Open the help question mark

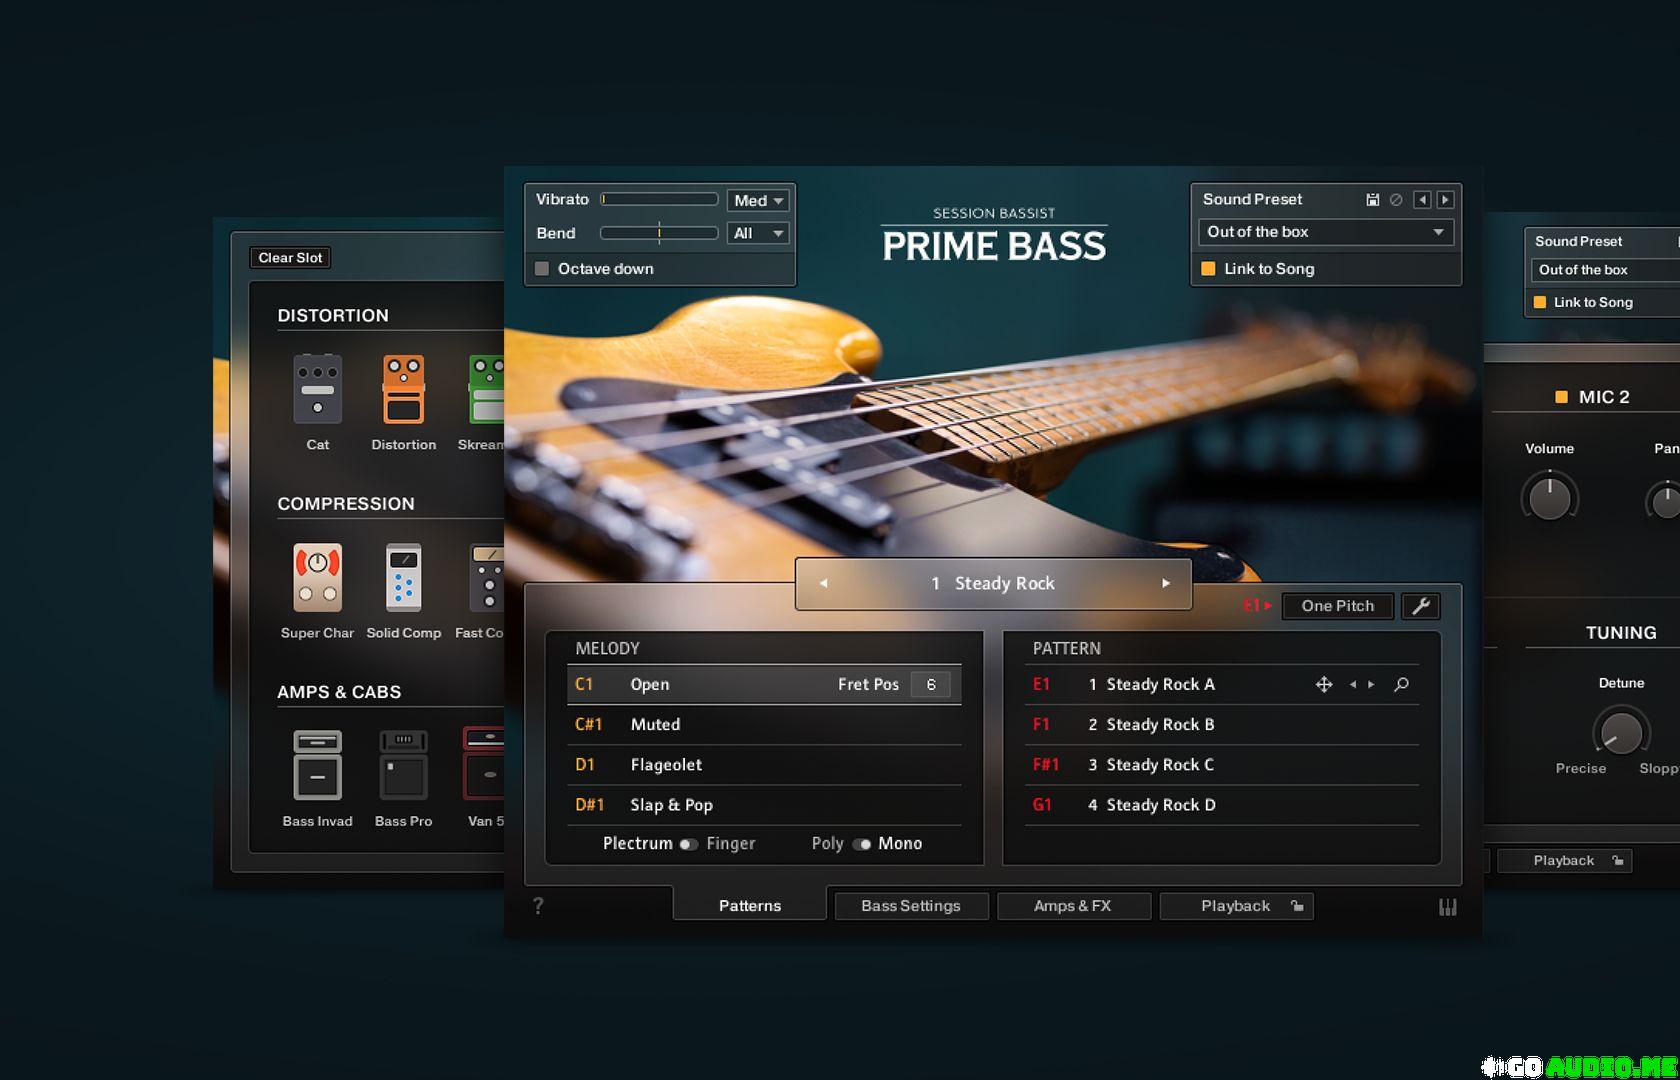click(538, 906)
